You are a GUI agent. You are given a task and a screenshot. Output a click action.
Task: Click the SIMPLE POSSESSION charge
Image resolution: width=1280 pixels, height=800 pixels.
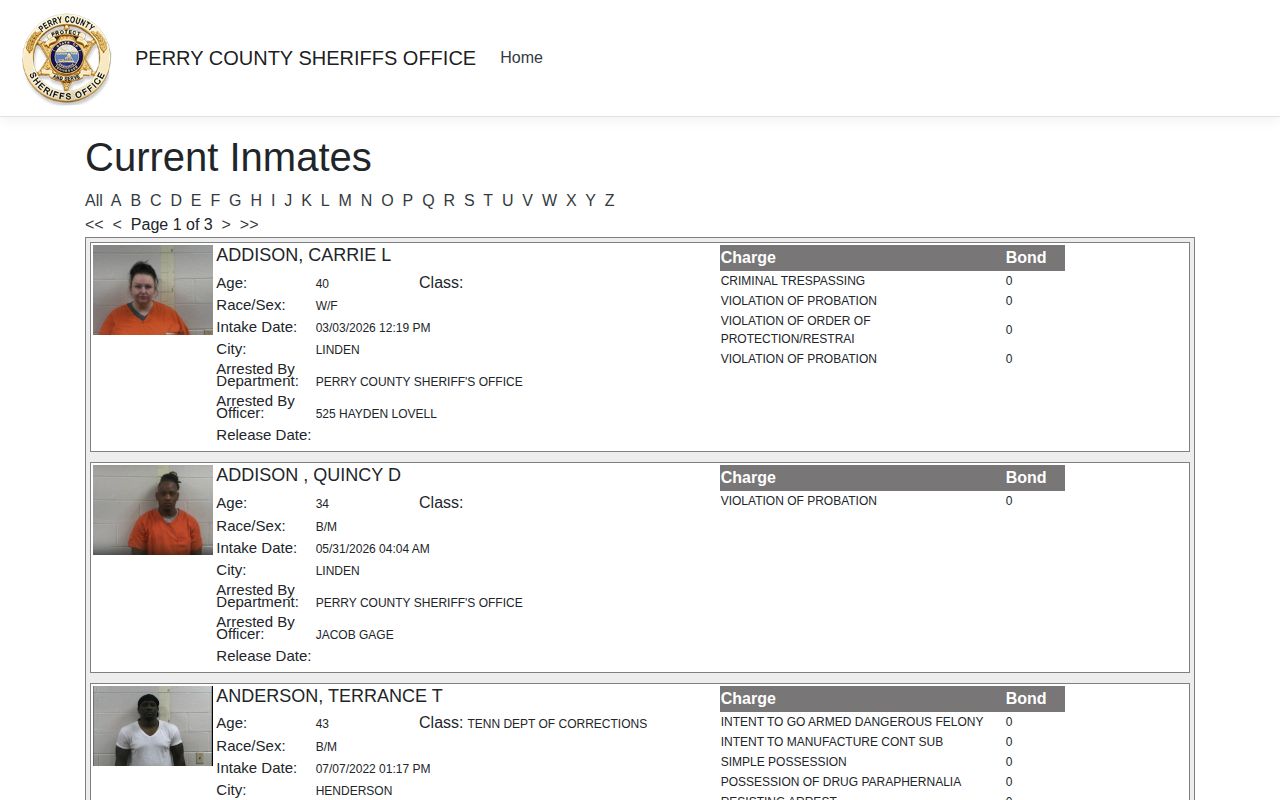(784, 762)
